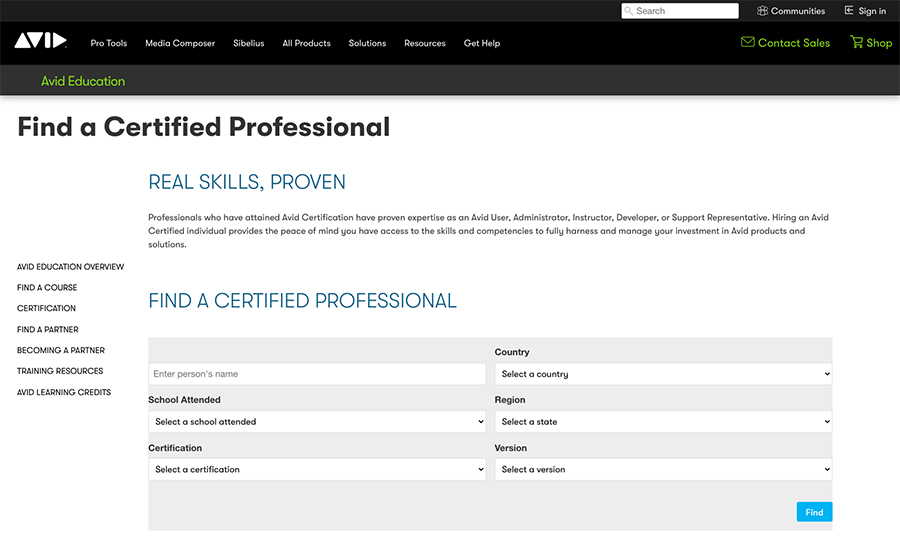This screenshot has width=900, height=546.
Task: Open Find a Course sidebar link
Action: 47,287
